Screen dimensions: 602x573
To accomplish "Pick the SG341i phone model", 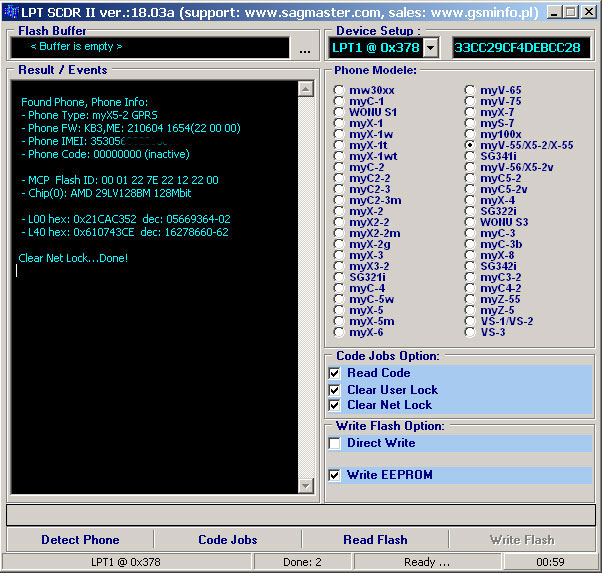I will pyautogui.click(x=470, y=156).
